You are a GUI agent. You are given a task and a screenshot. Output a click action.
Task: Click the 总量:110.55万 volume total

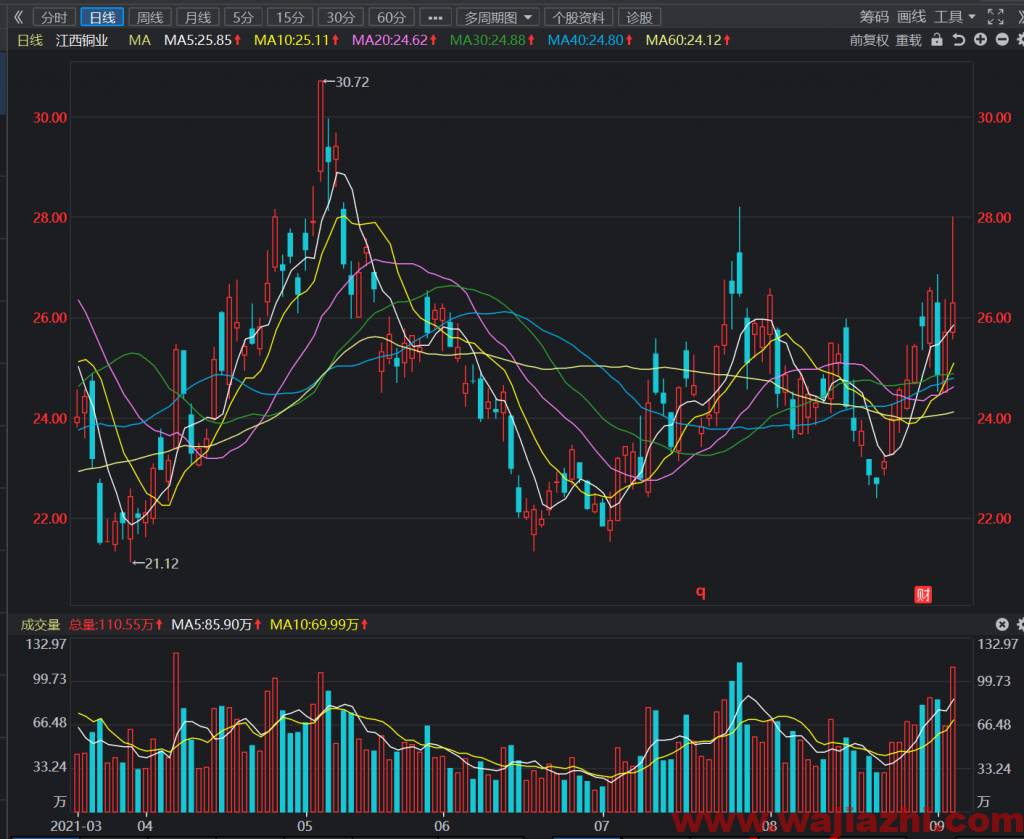tap(116, 625)
